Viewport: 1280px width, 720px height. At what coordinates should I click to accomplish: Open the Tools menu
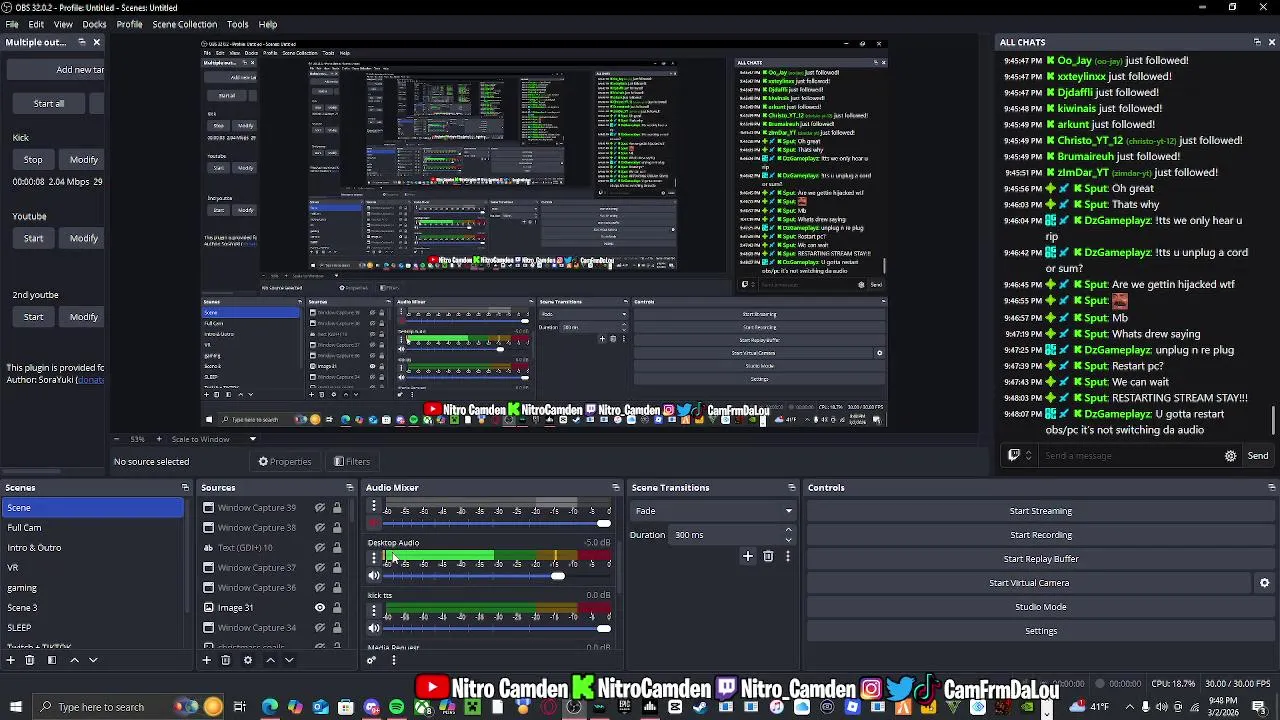[x=237, y=24]
